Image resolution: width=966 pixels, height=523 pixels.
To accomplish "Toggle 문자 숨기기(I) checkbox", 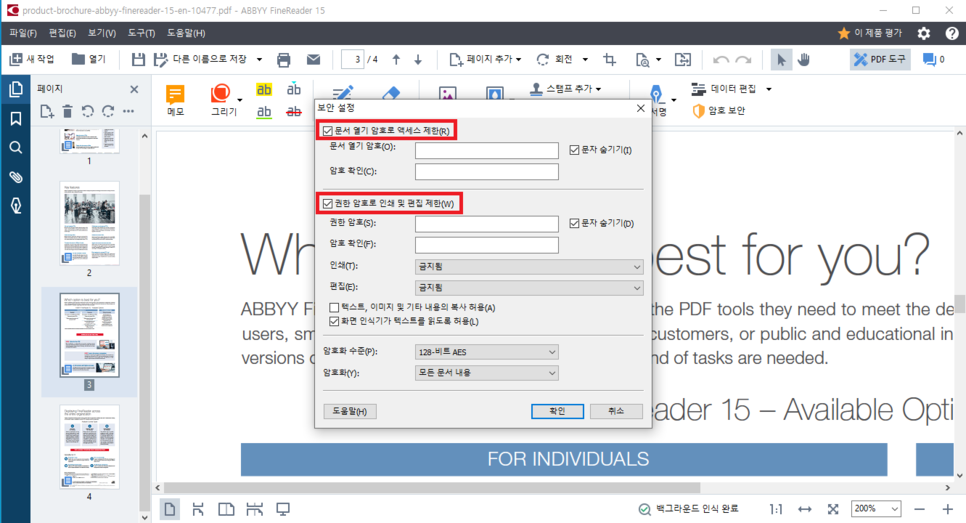I will [574, 150].
